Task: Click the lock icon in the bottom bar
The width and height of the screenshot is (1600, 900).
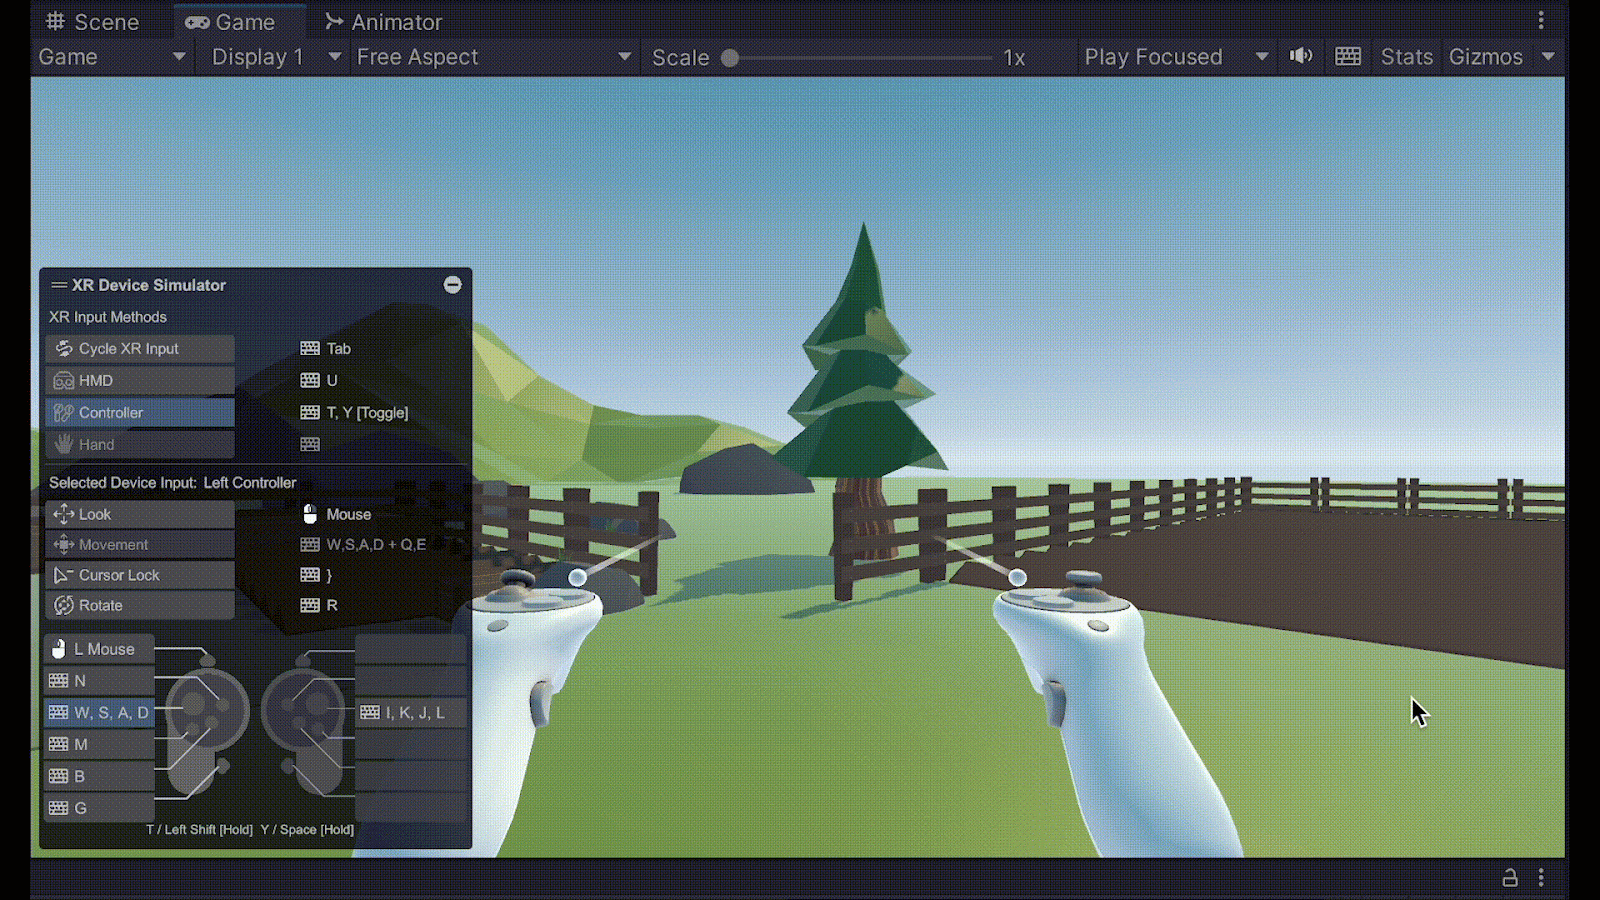Action: pos(1510,878)
